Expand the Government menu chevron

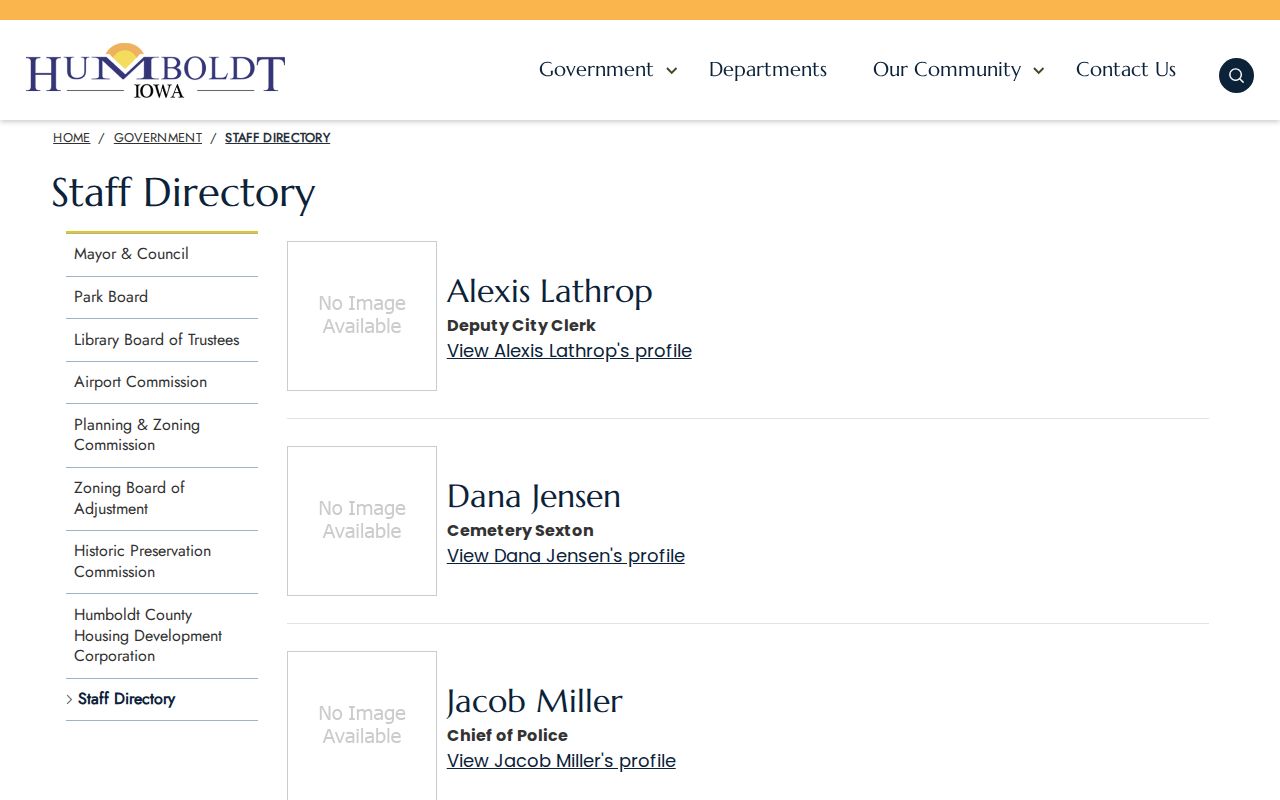672,70
